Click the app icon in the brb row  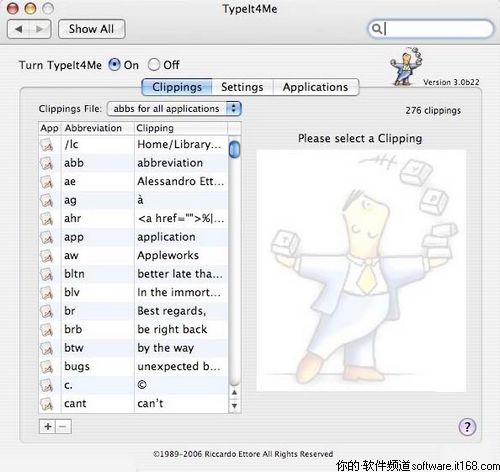47,330
